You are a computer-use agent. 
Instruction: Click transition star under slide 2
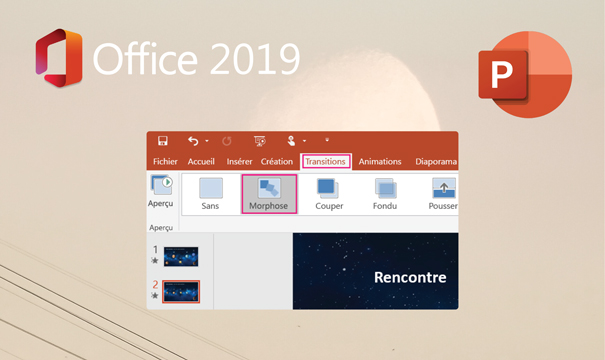pyautogui.click(x=155, y=296)
